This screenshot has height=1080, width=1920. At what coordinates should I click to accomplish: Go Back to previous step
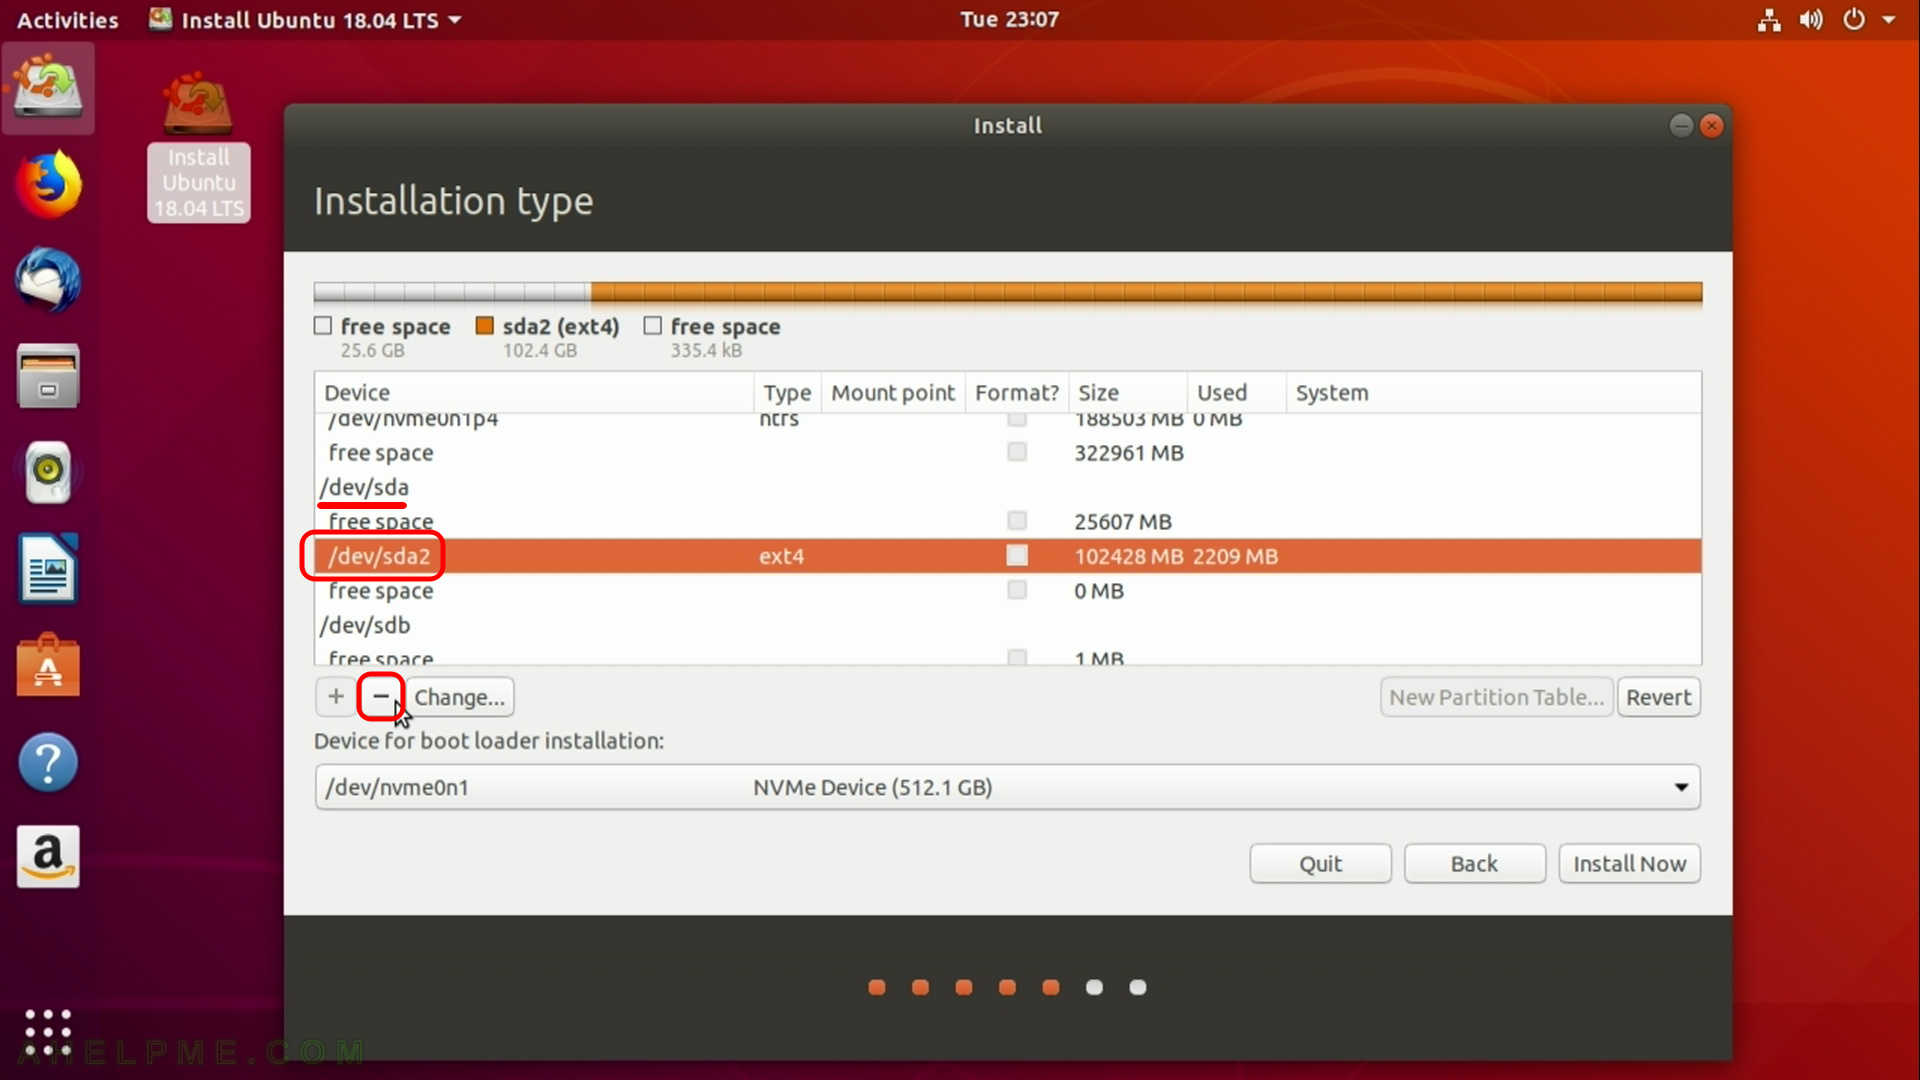click(1474, 863)
